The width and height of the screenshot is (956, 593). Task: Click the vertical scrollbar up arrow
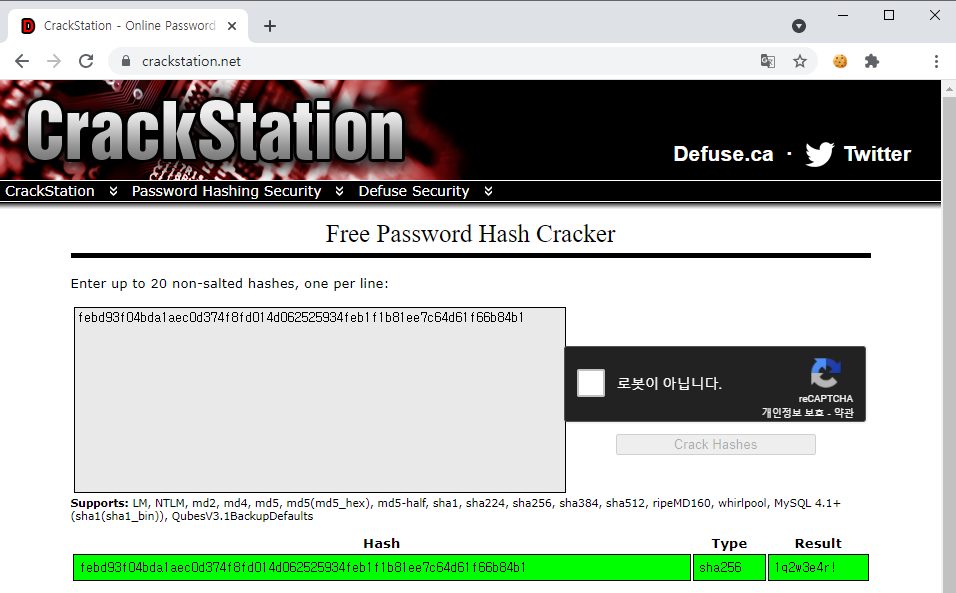949,89
